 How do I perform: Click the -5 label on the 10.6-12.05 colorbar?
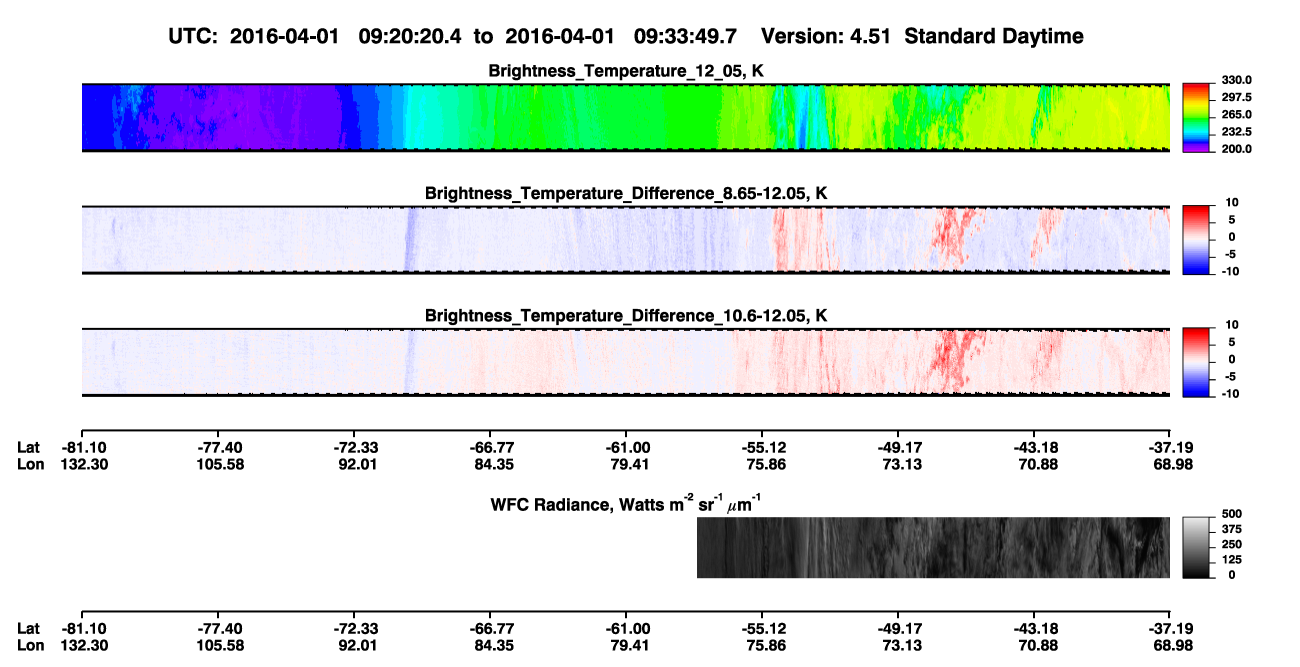1232,376
